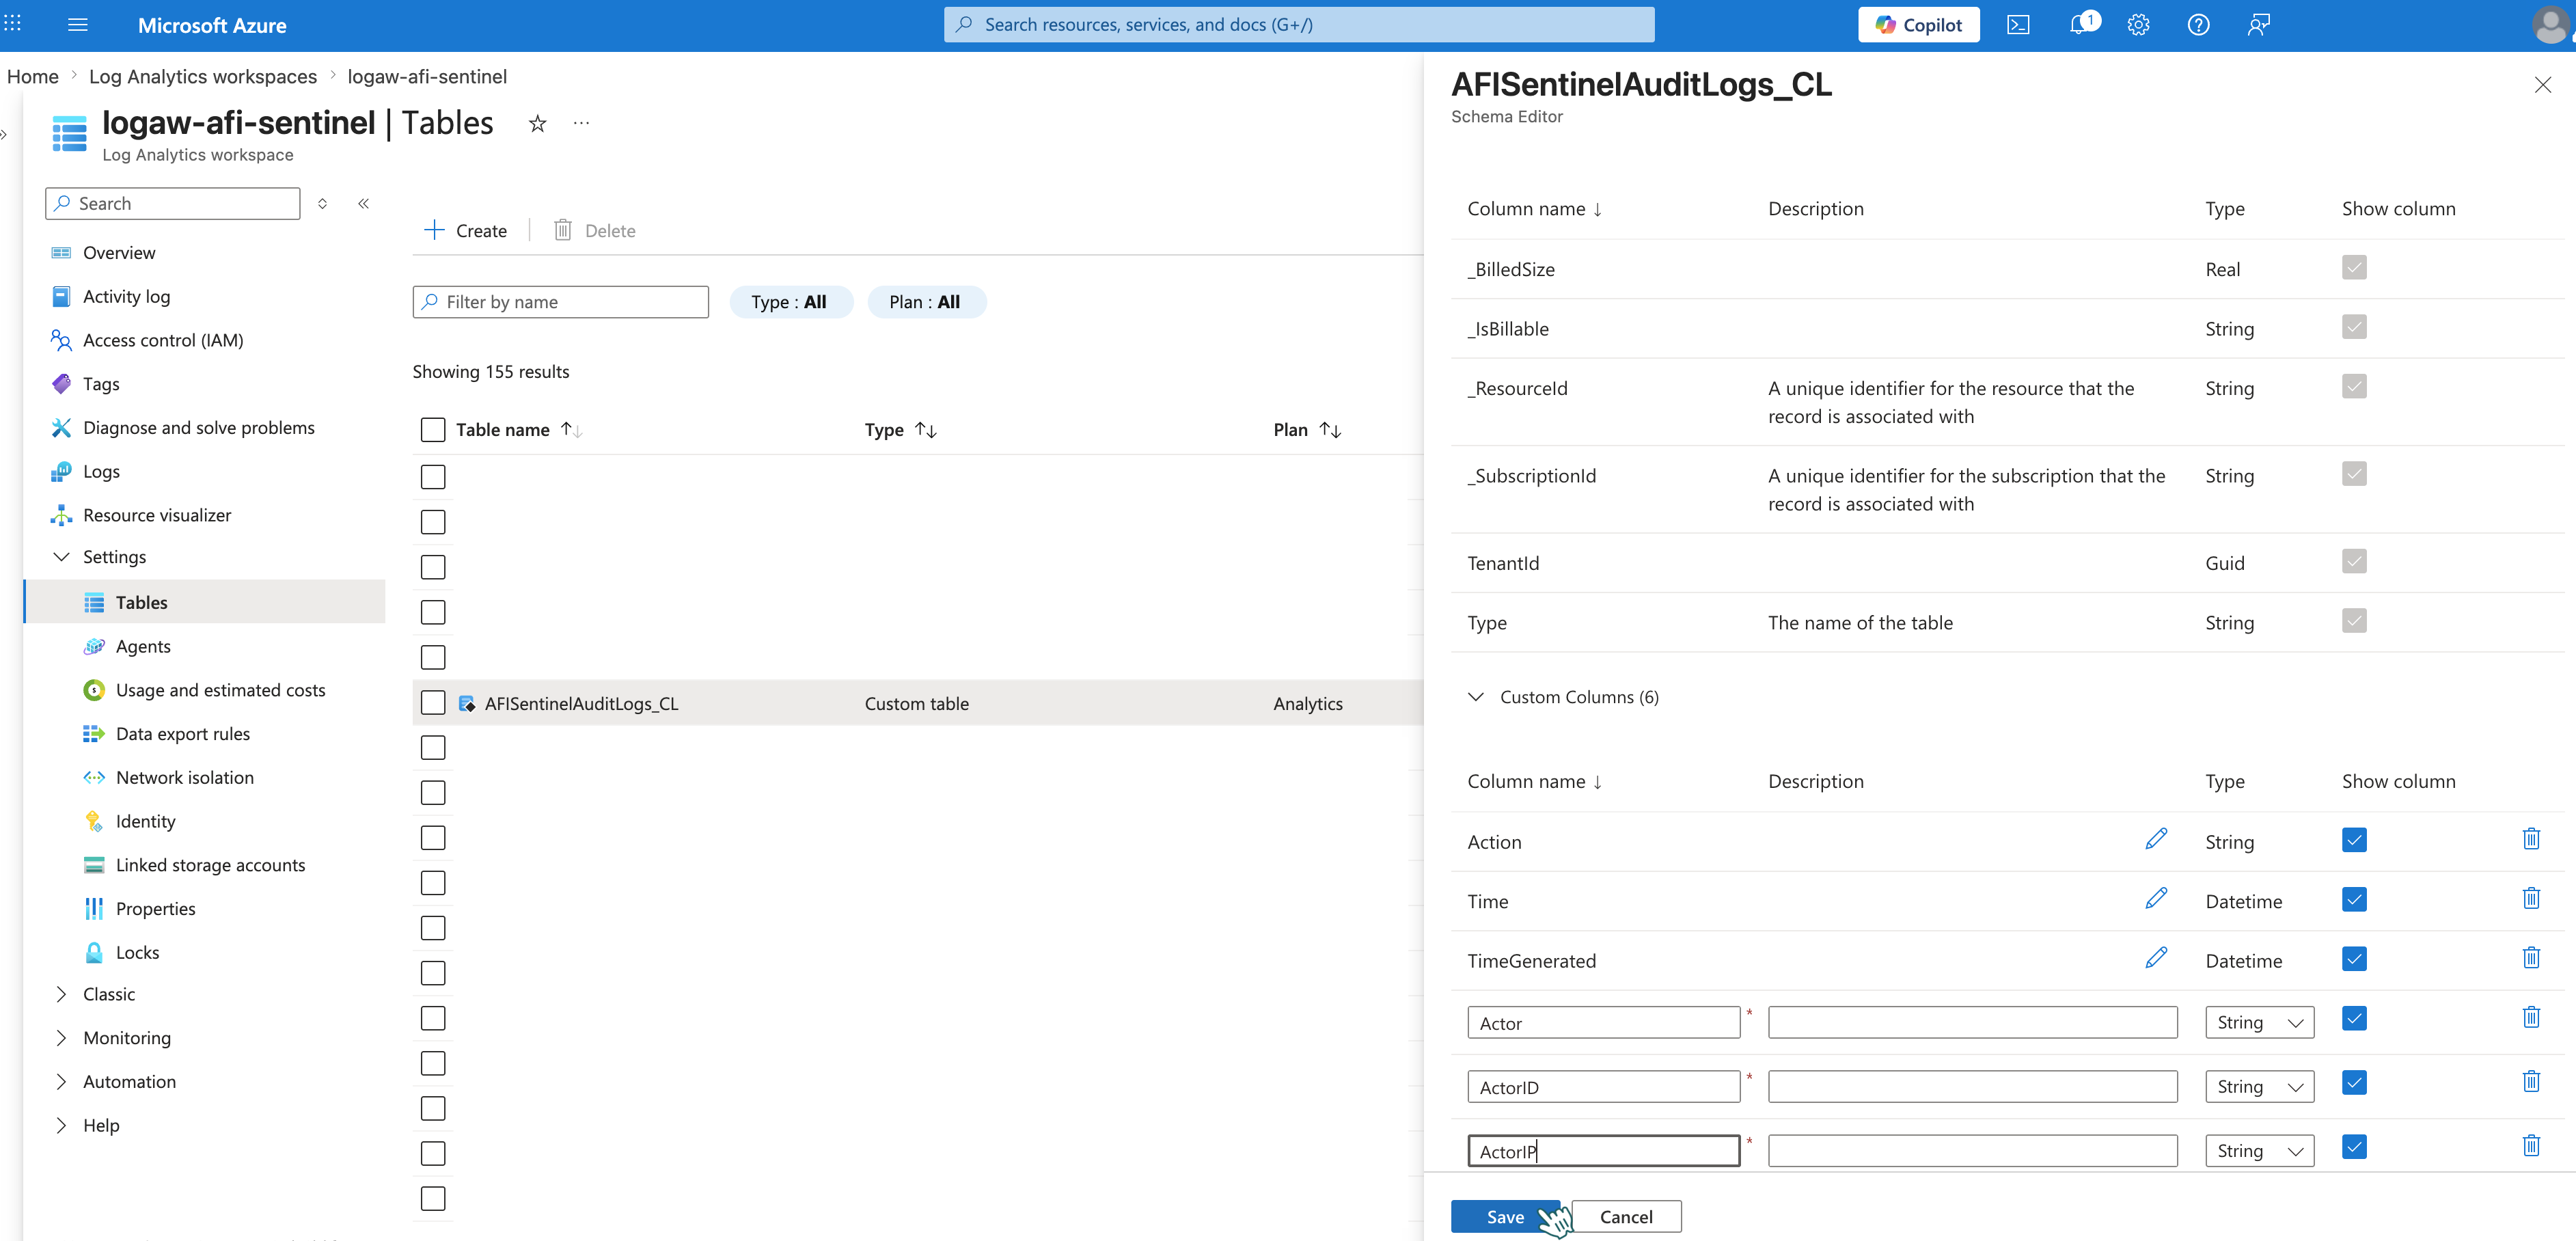2576x1241 pixels.
Task: Click the Actor description field
Action: 1972,1022
